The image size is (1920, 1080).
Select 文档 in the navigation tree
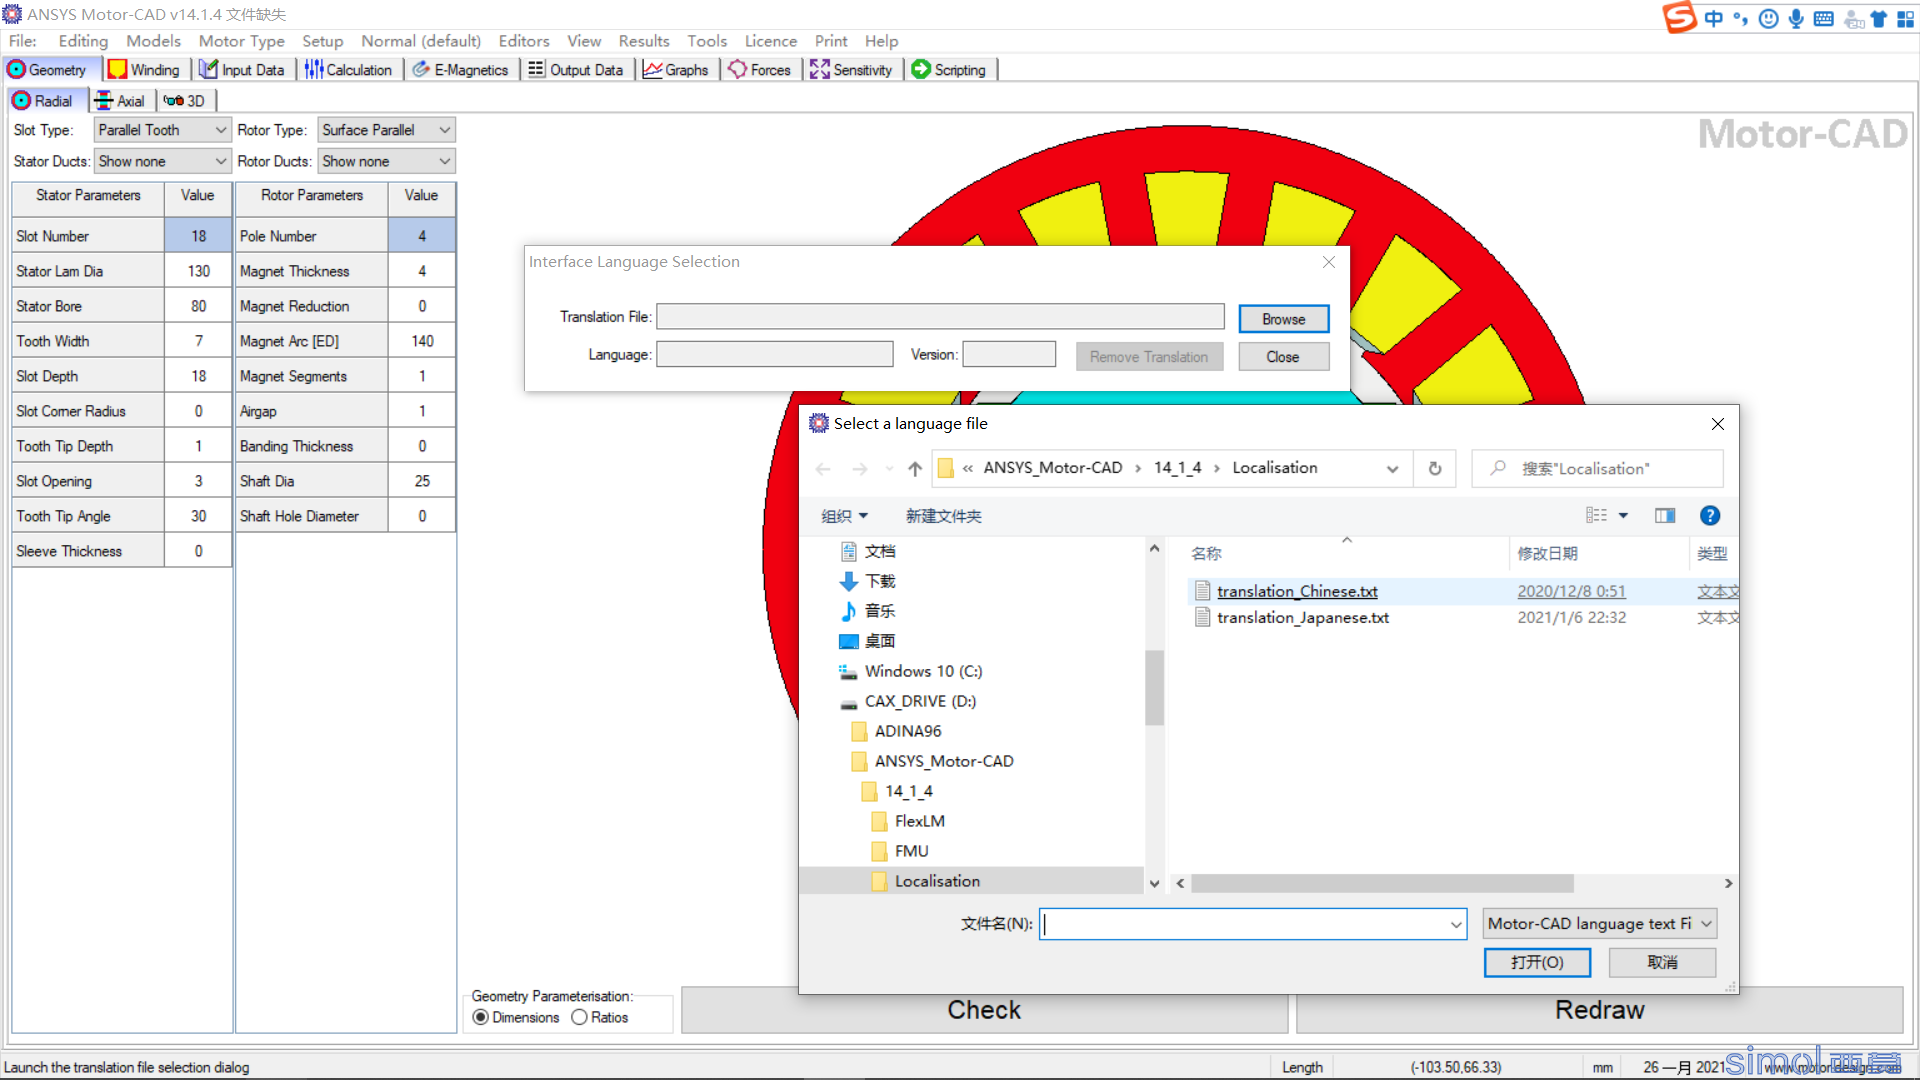click(x=879, y=552)
